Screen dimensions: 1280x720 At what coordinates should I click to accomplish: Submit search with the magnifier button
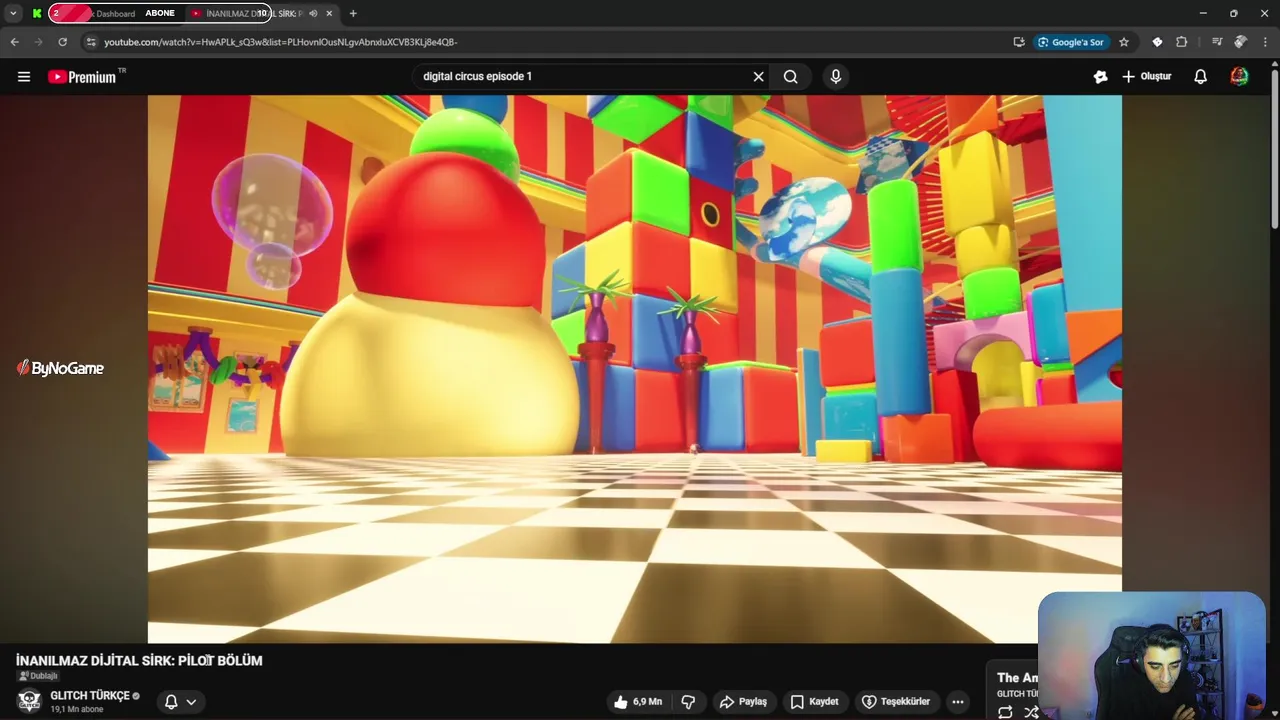click(x=791, y=77)
